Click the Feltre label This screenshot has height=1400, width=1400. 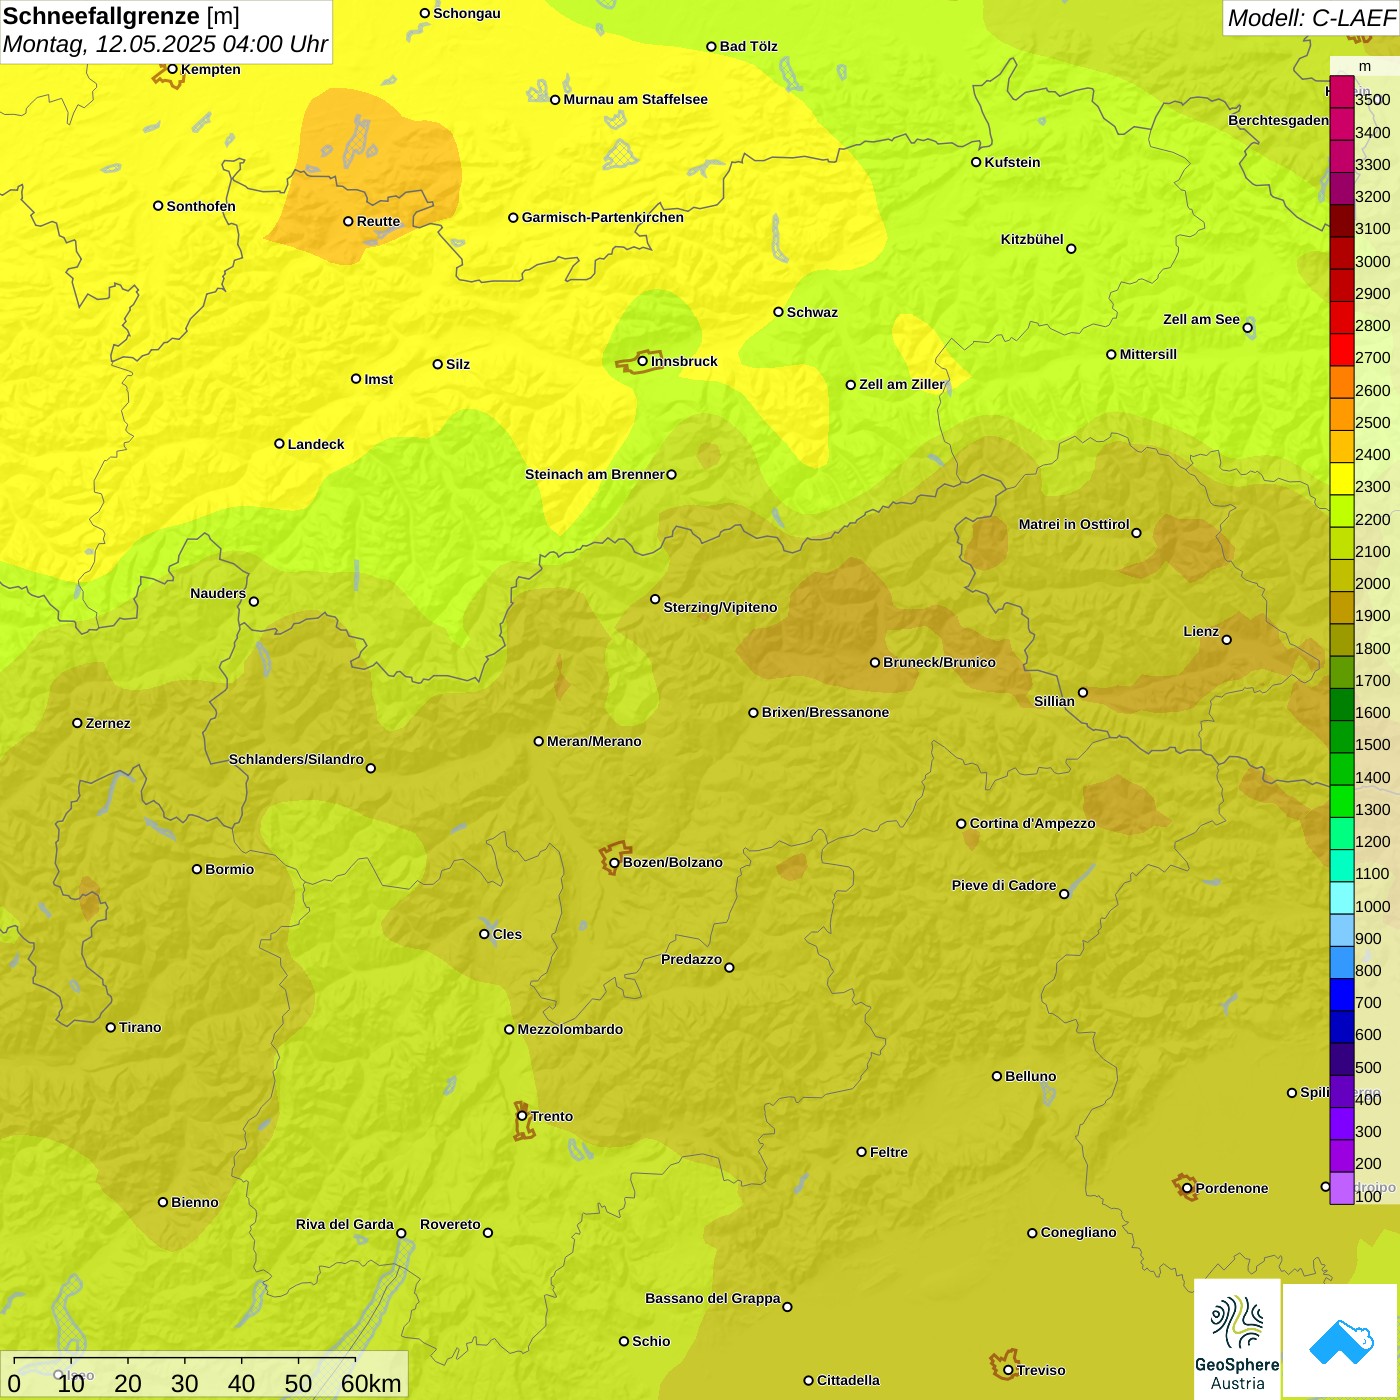point(889,1152)
